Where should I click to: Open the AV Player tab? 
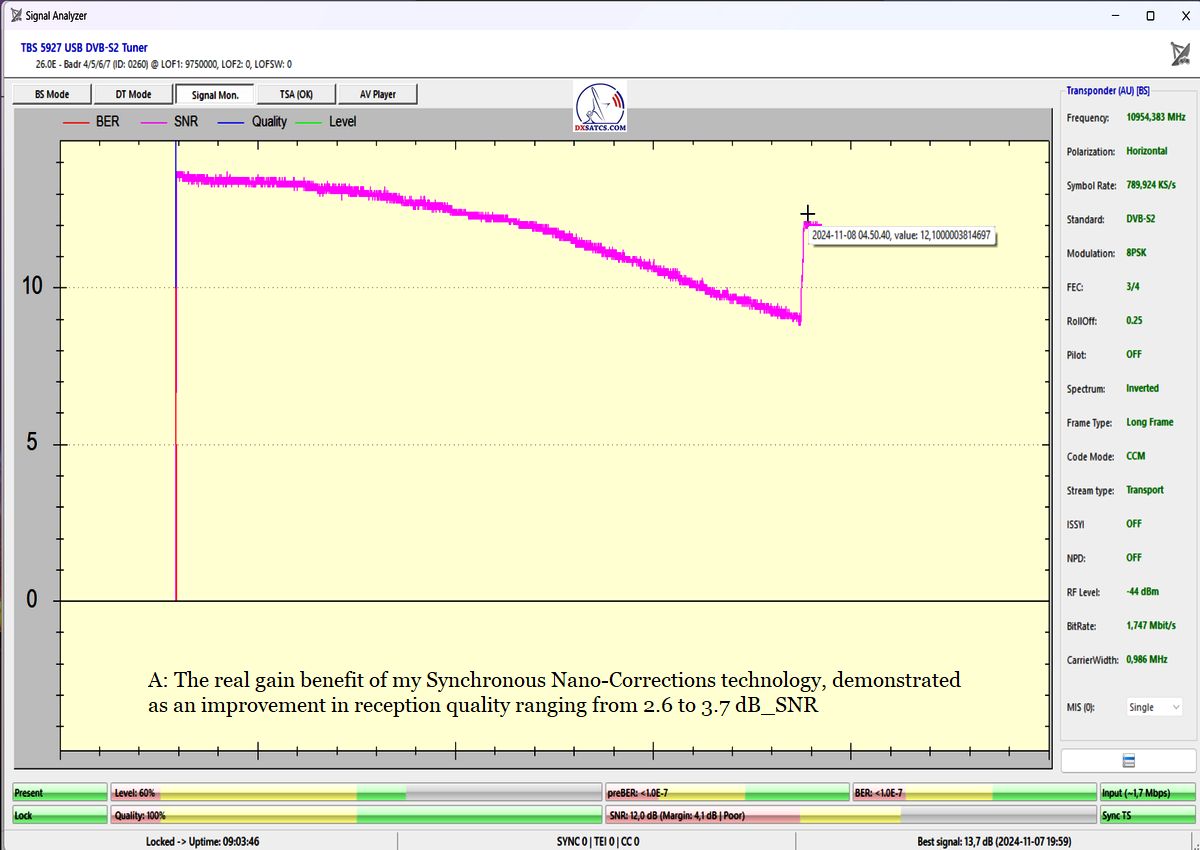pyautogui.click(x=377, y=94)
